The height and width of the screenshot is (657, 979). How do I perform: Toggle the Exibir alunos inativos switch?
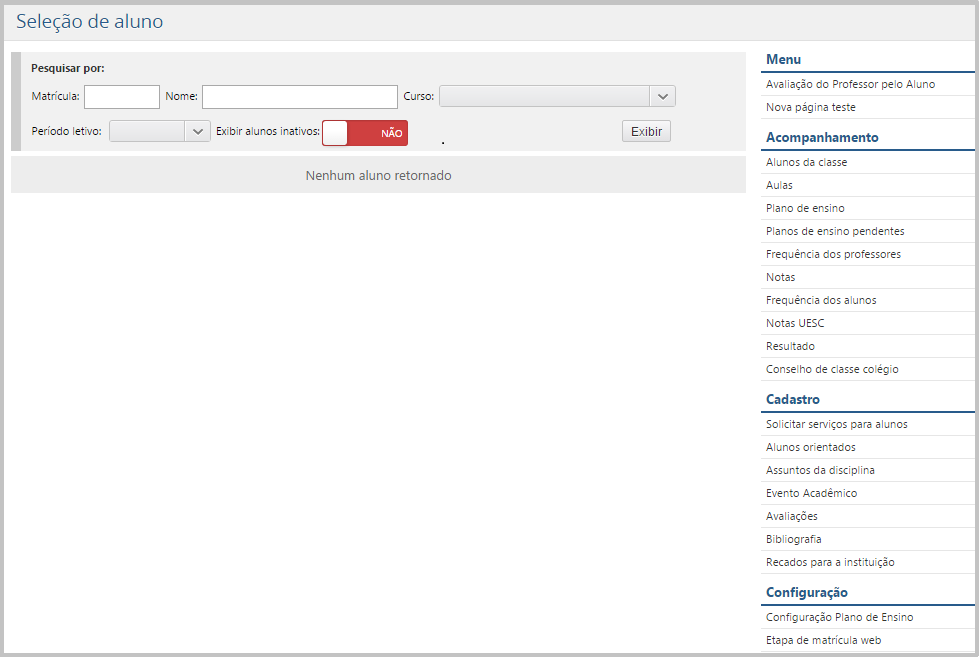pos(365,133)
